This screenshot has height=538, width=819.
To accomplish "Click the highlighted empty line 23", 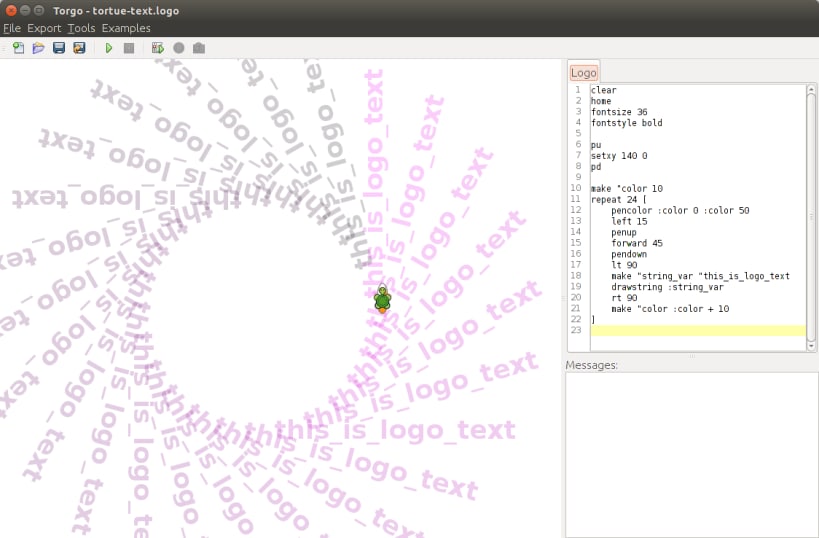I will click(698, 330).
